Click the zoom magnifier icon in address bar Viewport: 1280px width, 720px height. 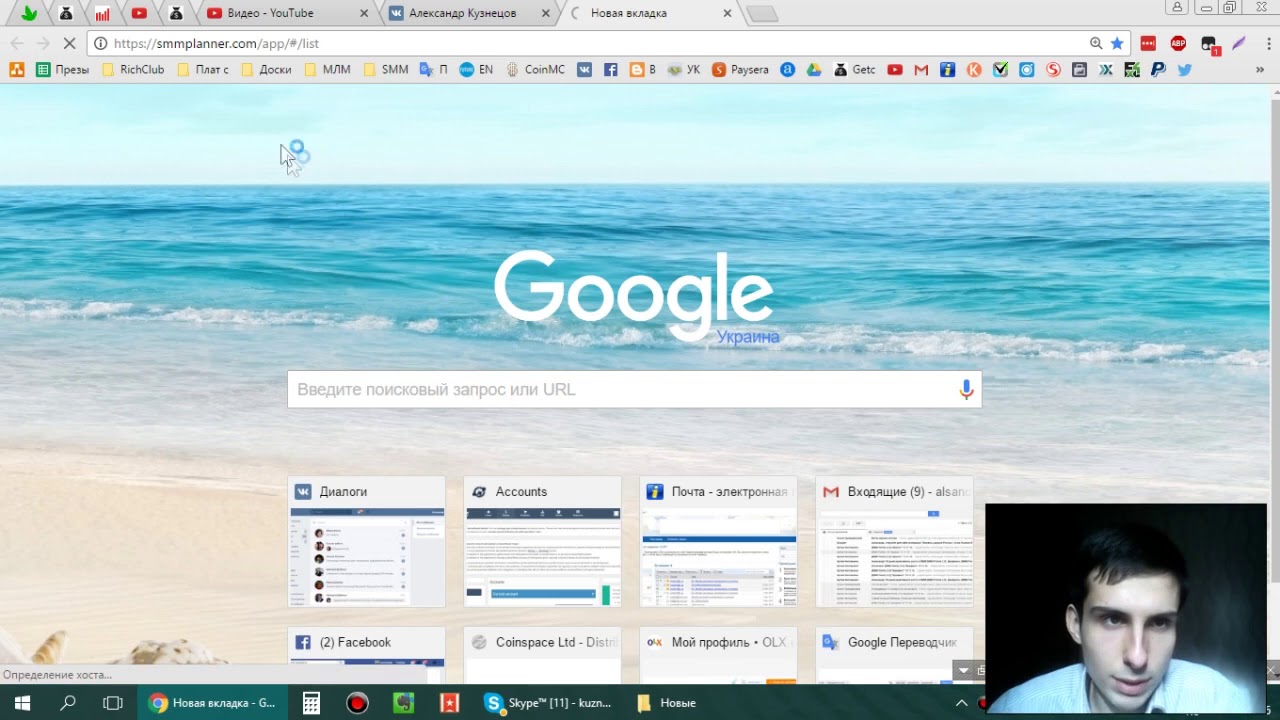click(1096, 43)
